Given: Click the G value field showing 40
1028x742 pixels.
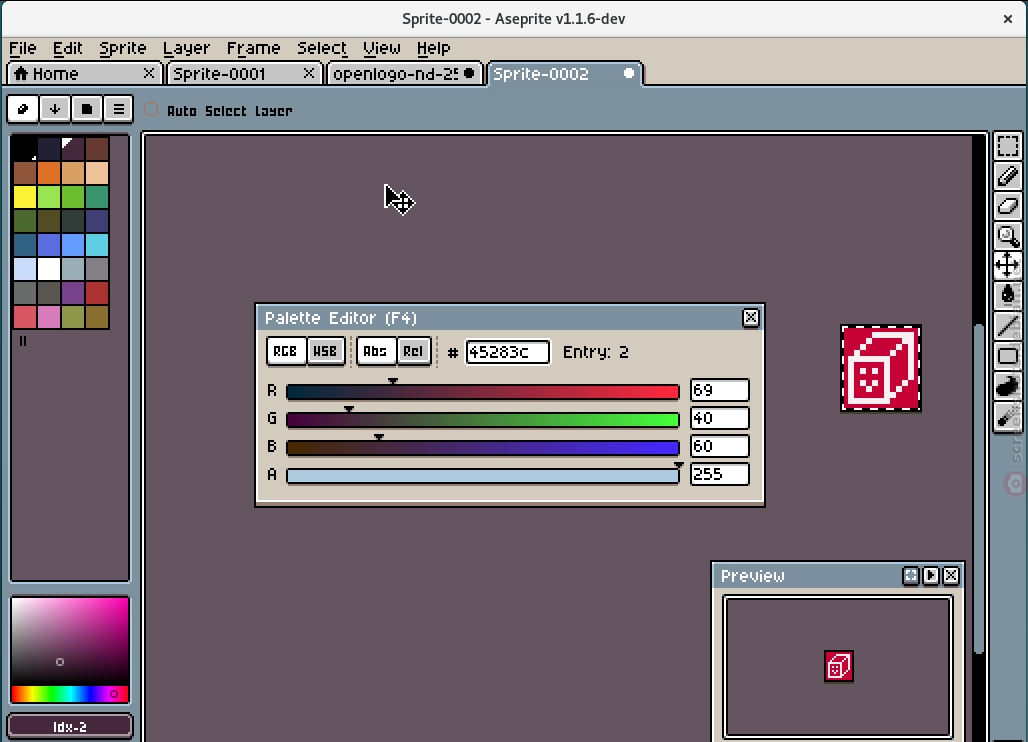Looking at the screenshot, I should [x=719, y=418].
